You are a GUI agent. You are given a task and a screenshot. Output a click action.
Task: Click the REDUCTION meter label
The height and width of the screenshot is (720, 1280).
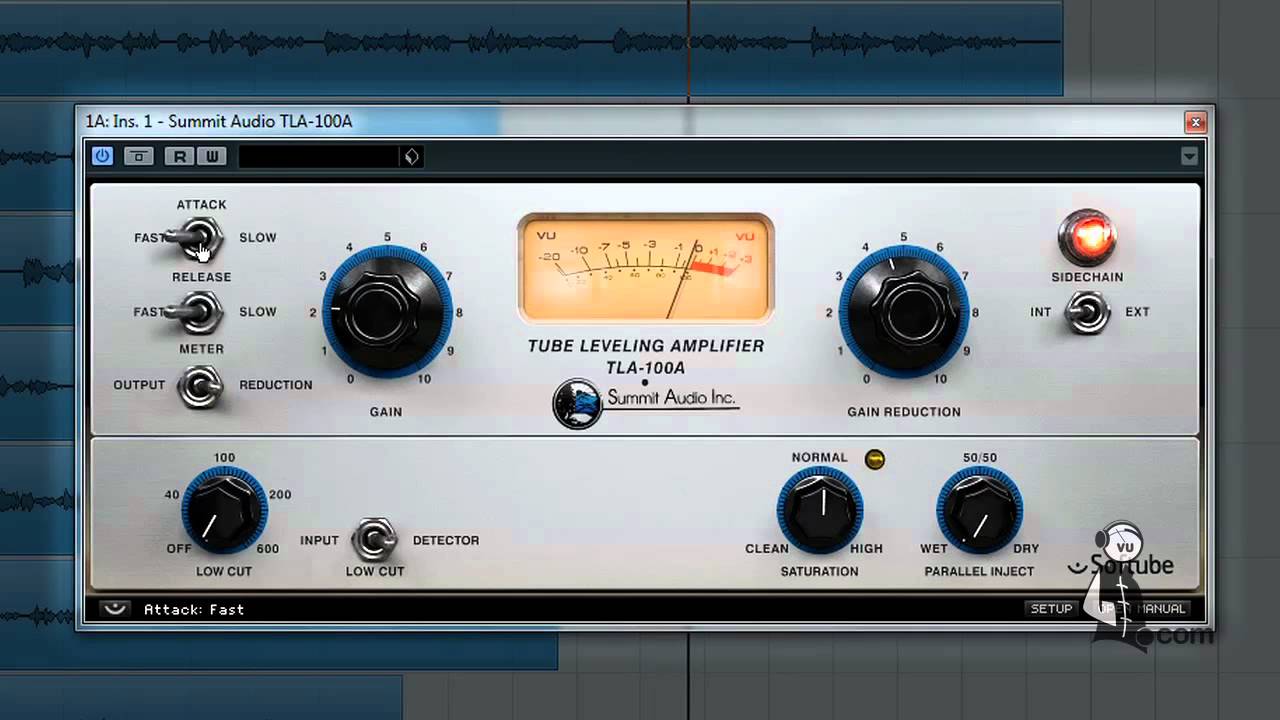[x=276, y=385]
